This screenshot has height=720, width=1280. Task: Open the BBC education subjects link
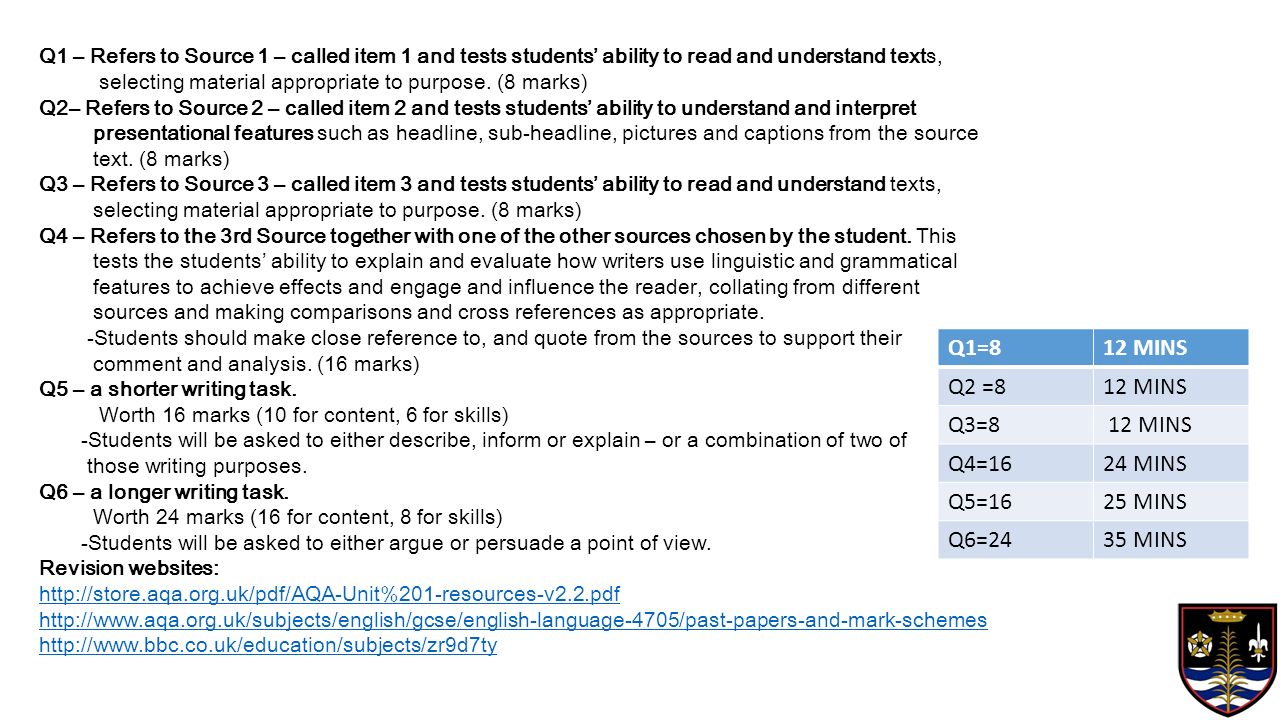[268, 646]
